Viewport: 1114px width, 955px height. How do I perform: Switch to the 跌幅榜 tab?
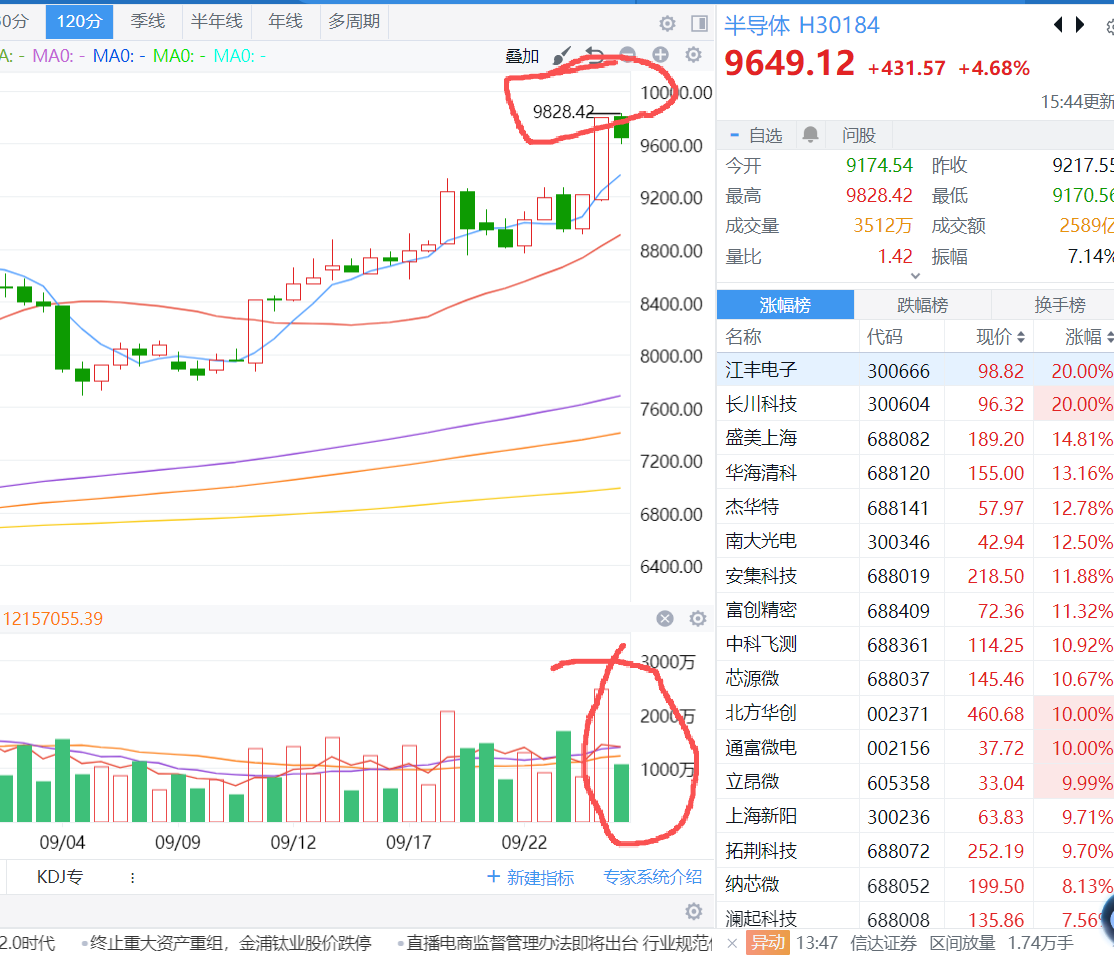922,305
